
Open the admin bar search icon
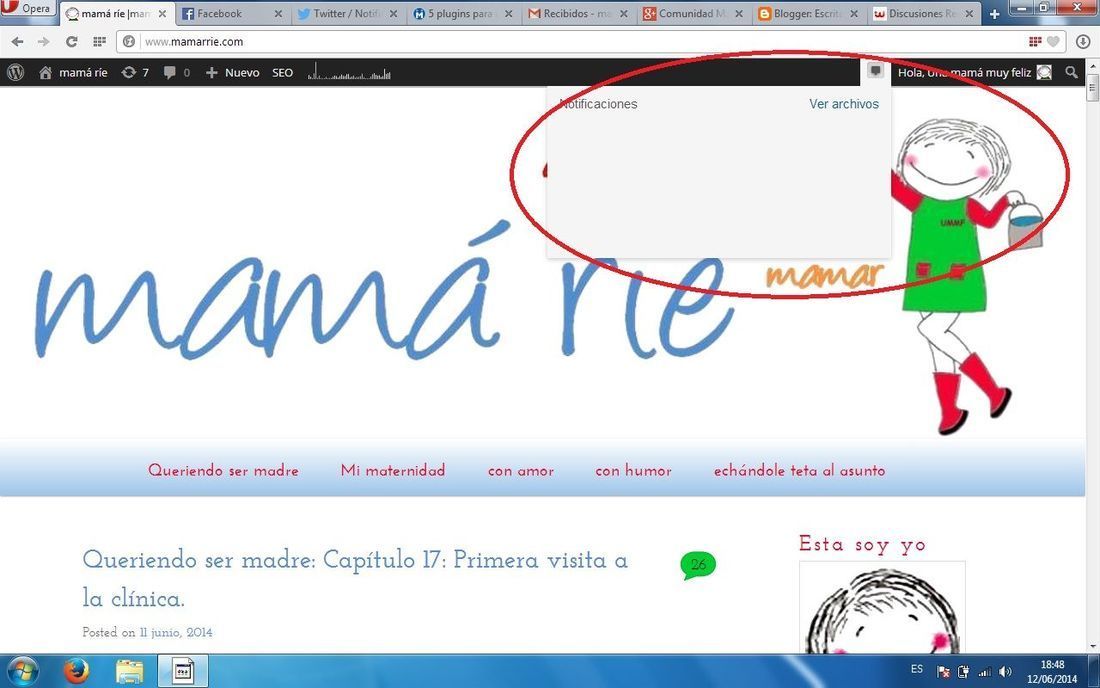(1071, 72)
